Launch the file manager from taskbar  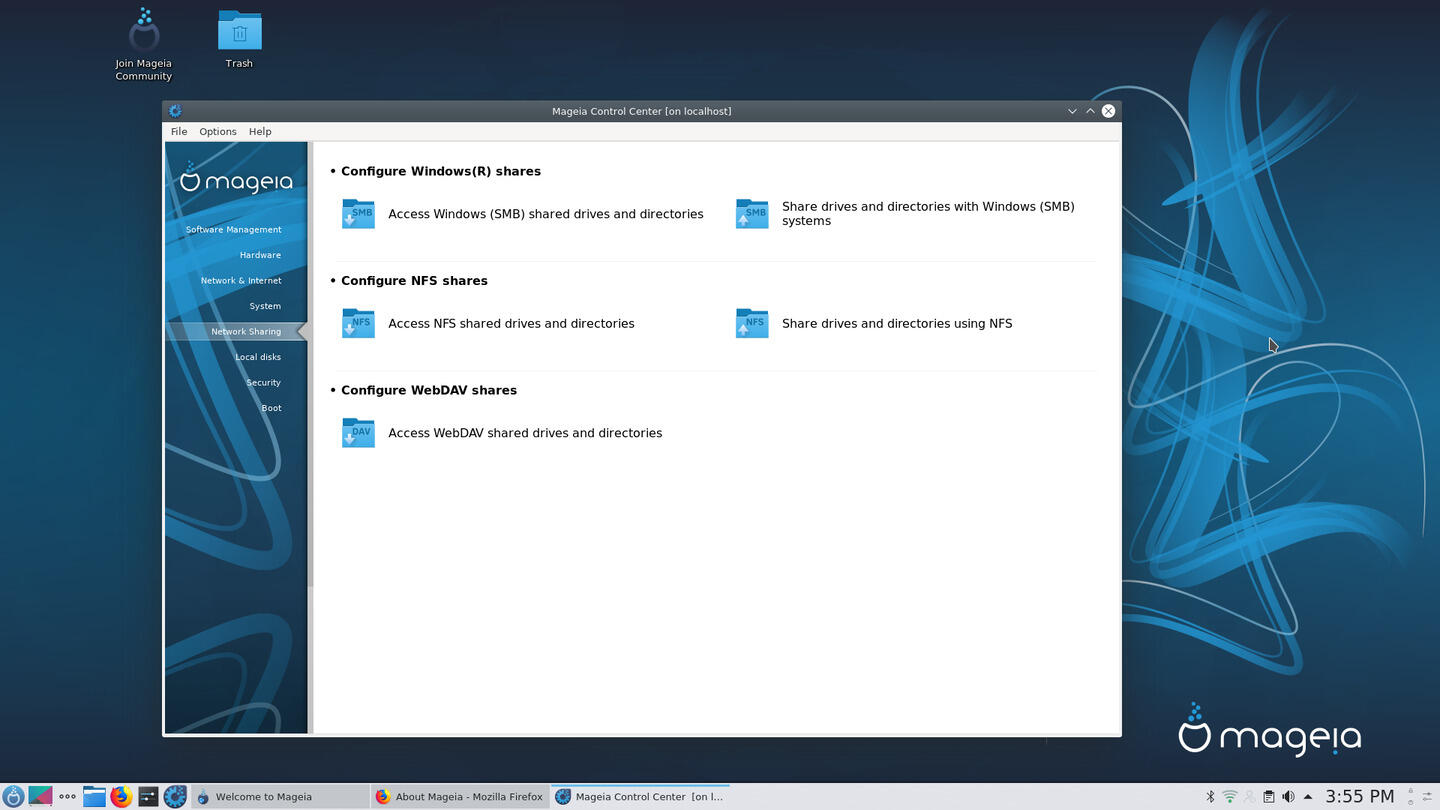pos(94,797)
